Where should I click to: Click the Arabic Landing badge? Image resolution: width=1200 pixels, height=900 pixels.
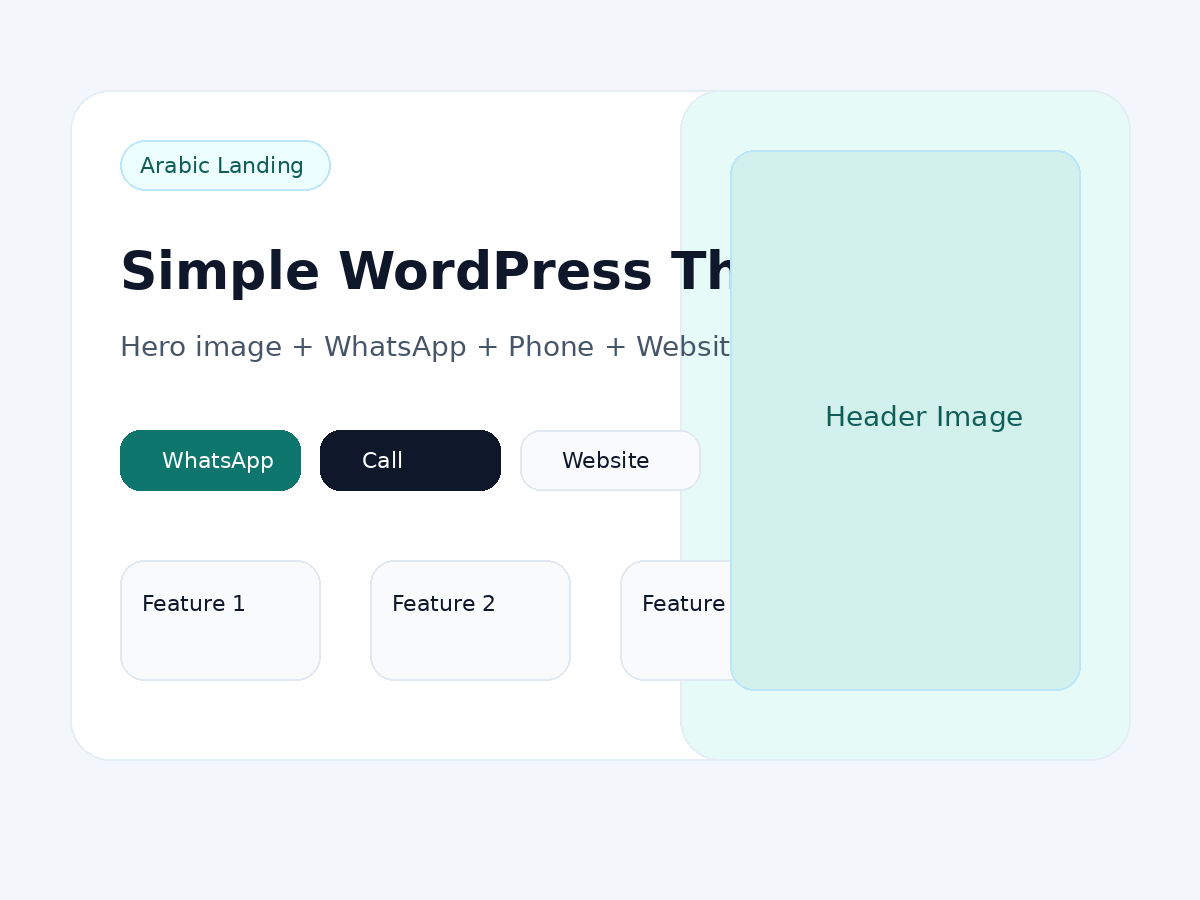pos(225,166)
